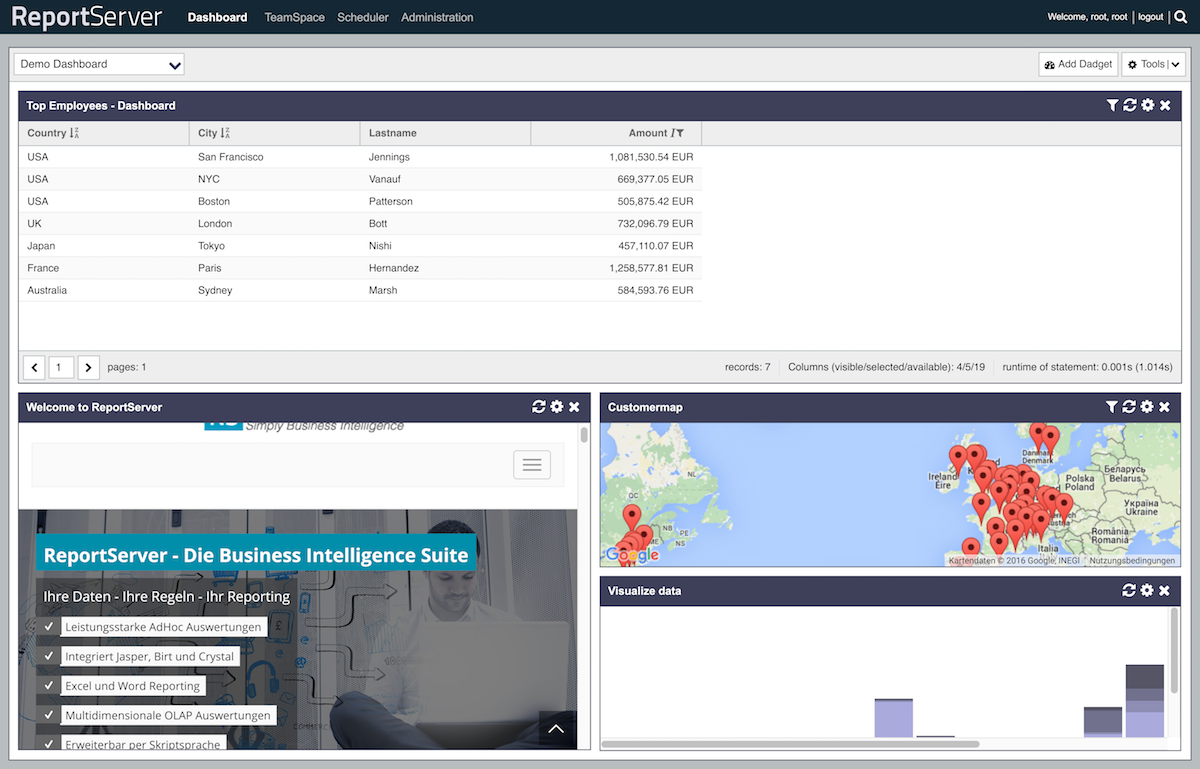Open Top Employees dadget settings gear
The height and width of the screenshot is (769, 1200).
pyautogui.click(x=1148, y=105)
